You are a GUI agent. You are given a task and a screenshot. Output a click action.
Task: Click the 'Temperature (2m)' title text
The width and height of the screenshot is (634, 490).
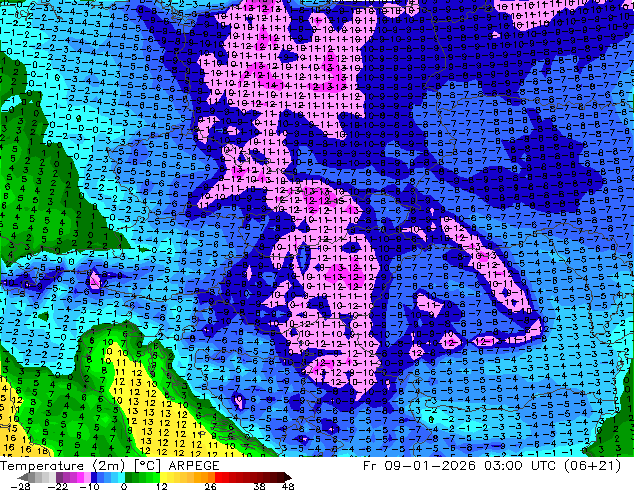(x=63, y=466)
